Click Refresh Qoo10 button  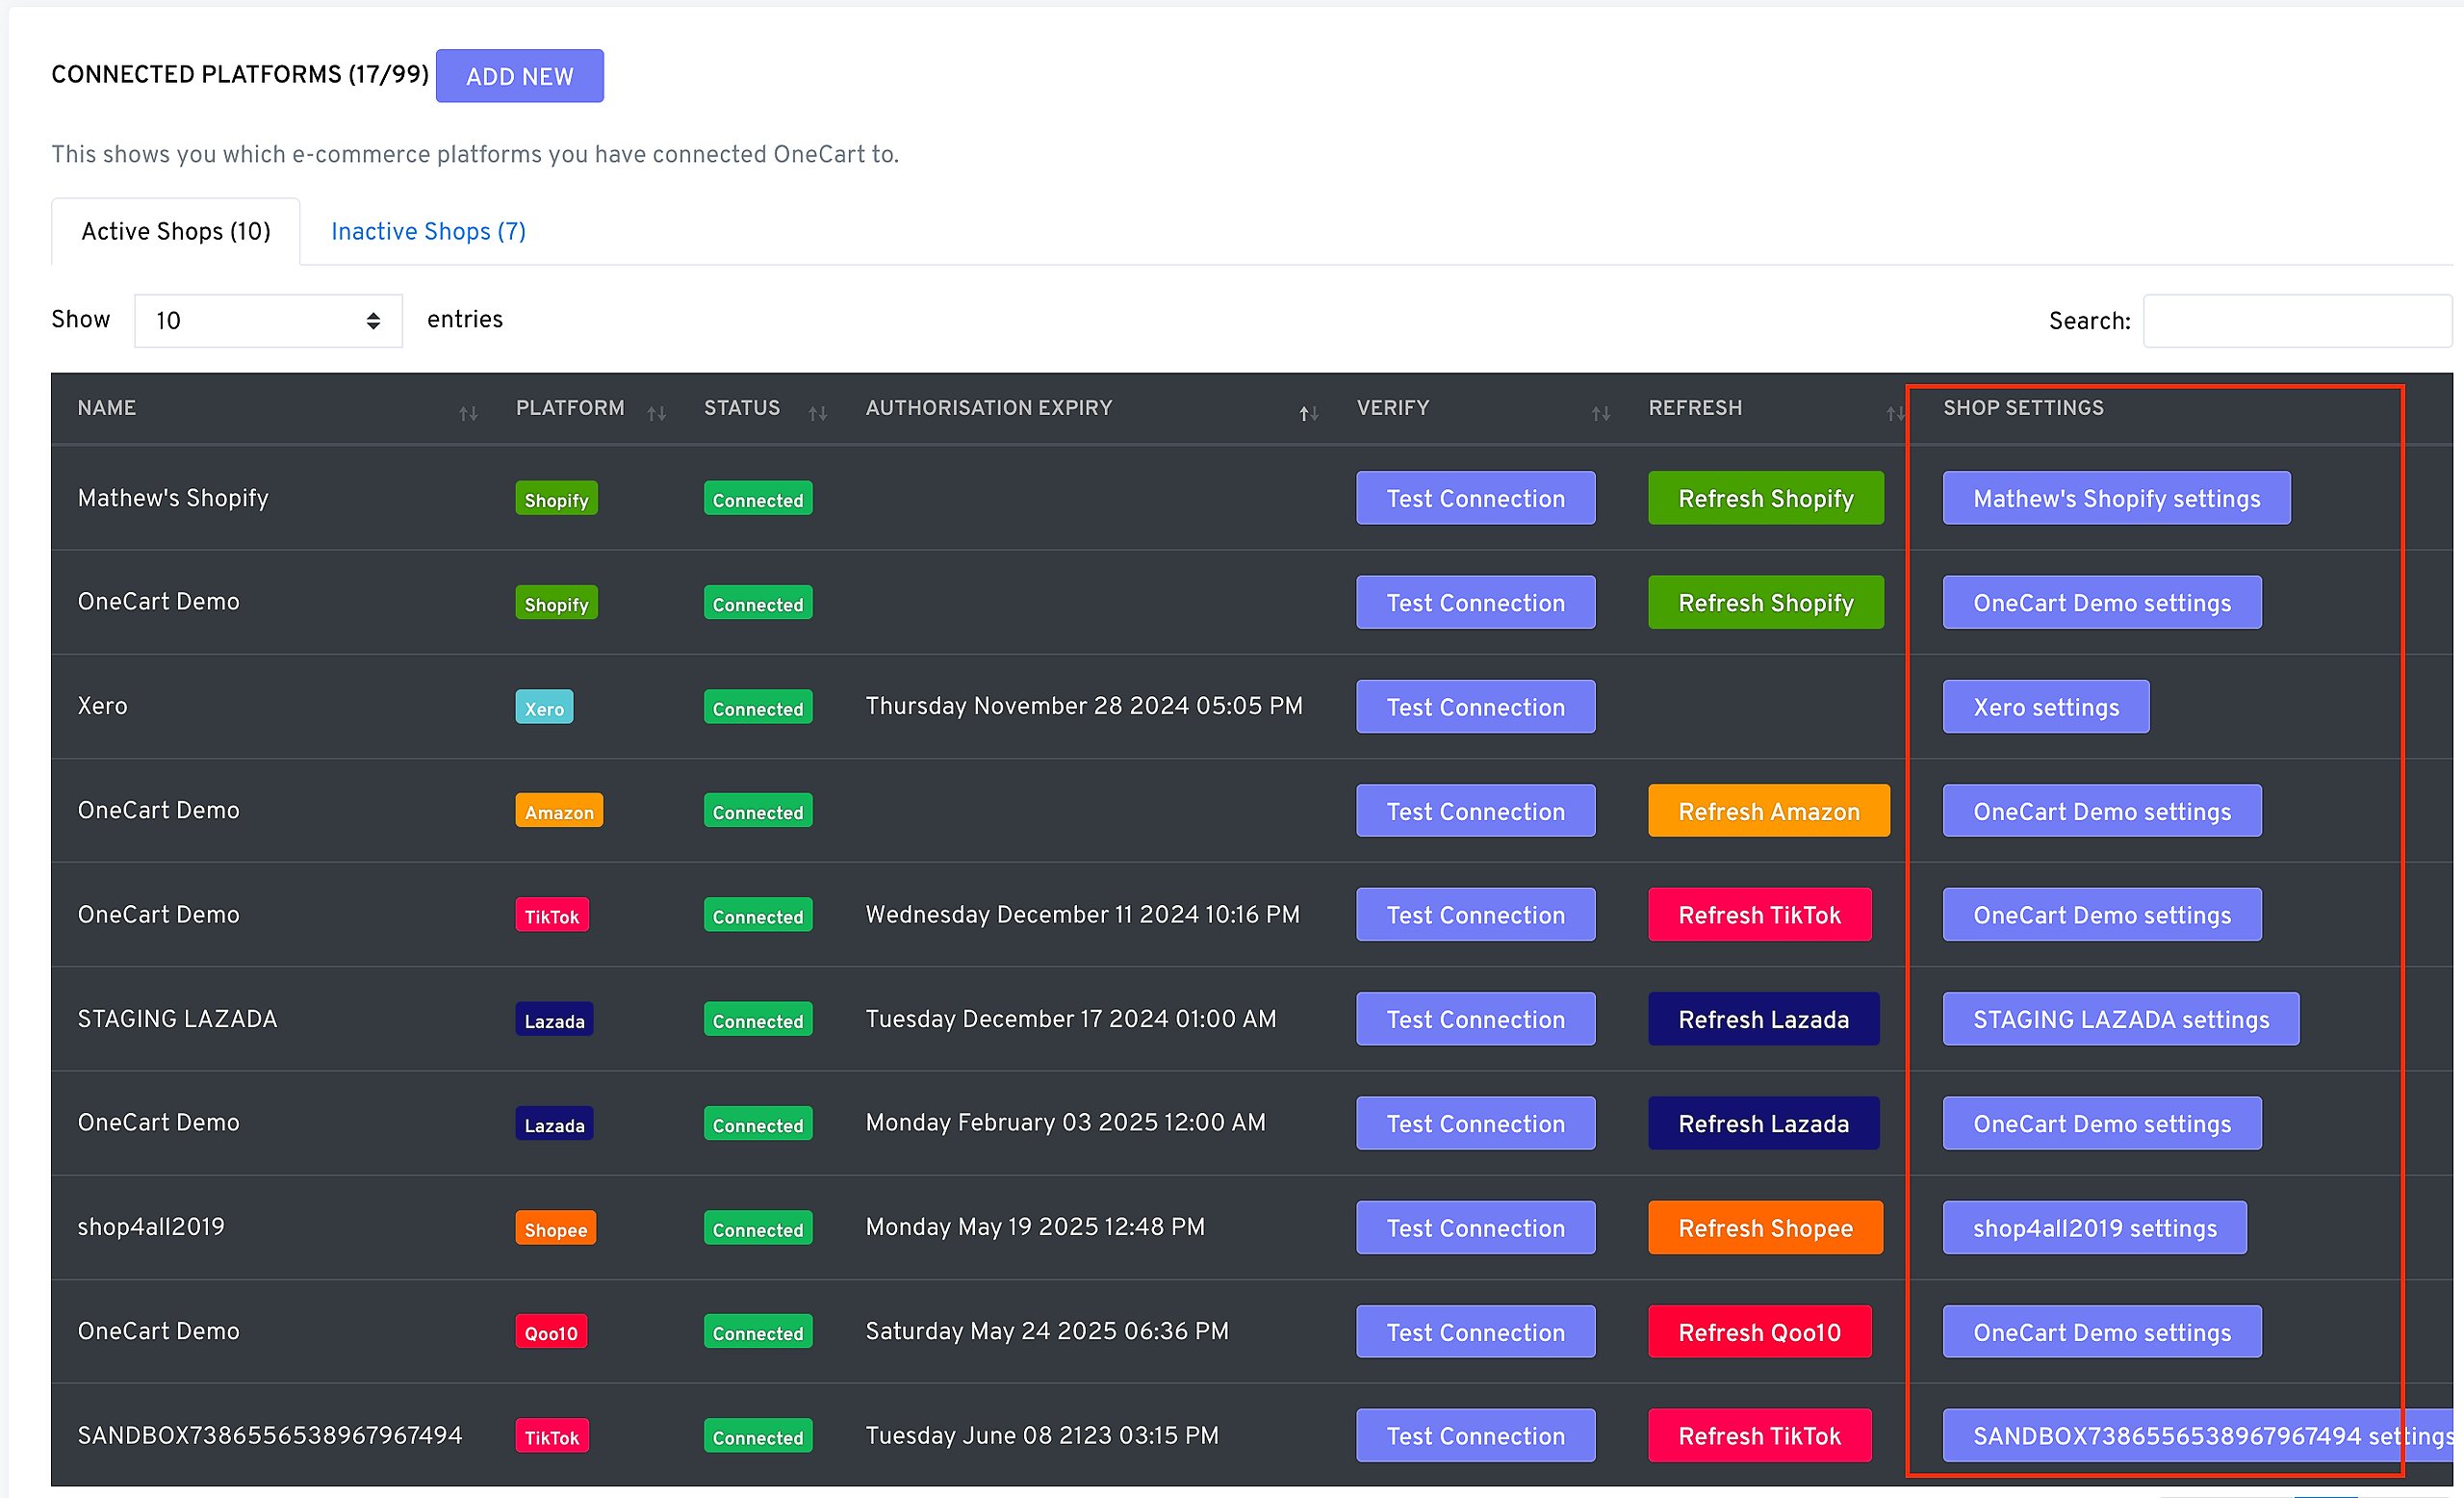1759,1332
